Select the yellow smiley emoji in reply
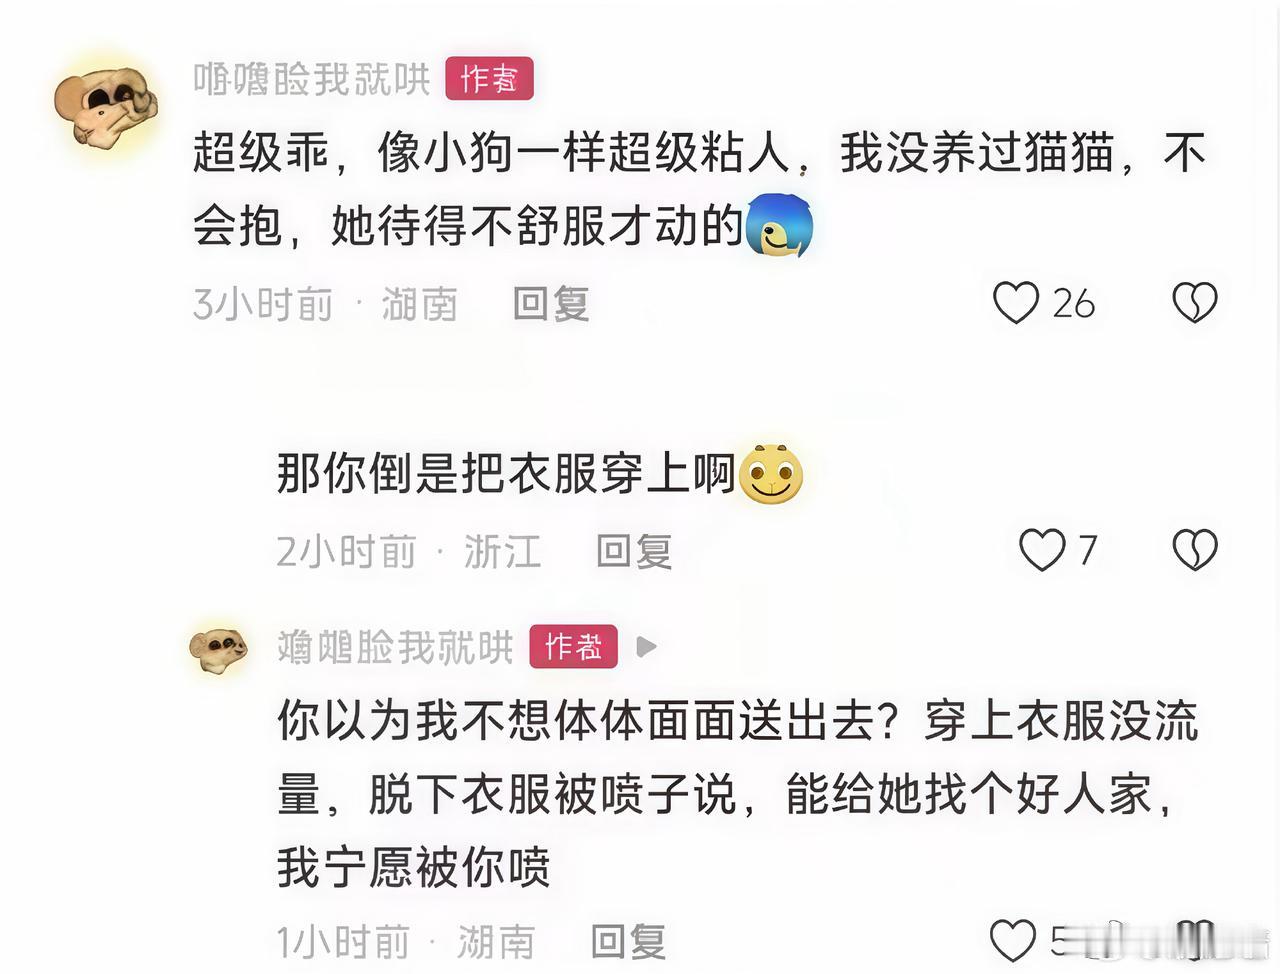This screenshot has height=974, width=1280. tap(771, 474)
